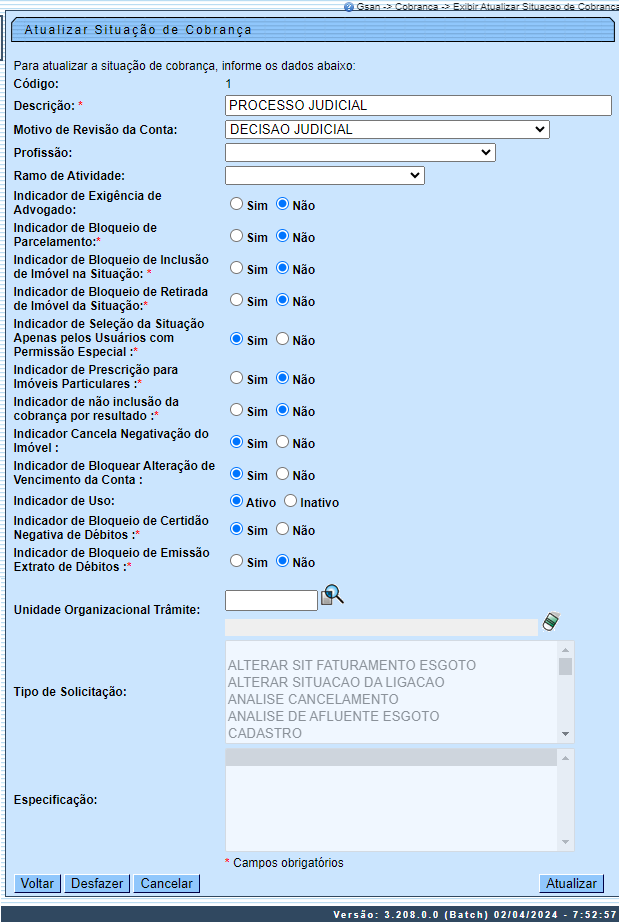
Task: Pick Sim for Permissão Especial indicator
Action: pyautogui.click(x=236, y=339)
